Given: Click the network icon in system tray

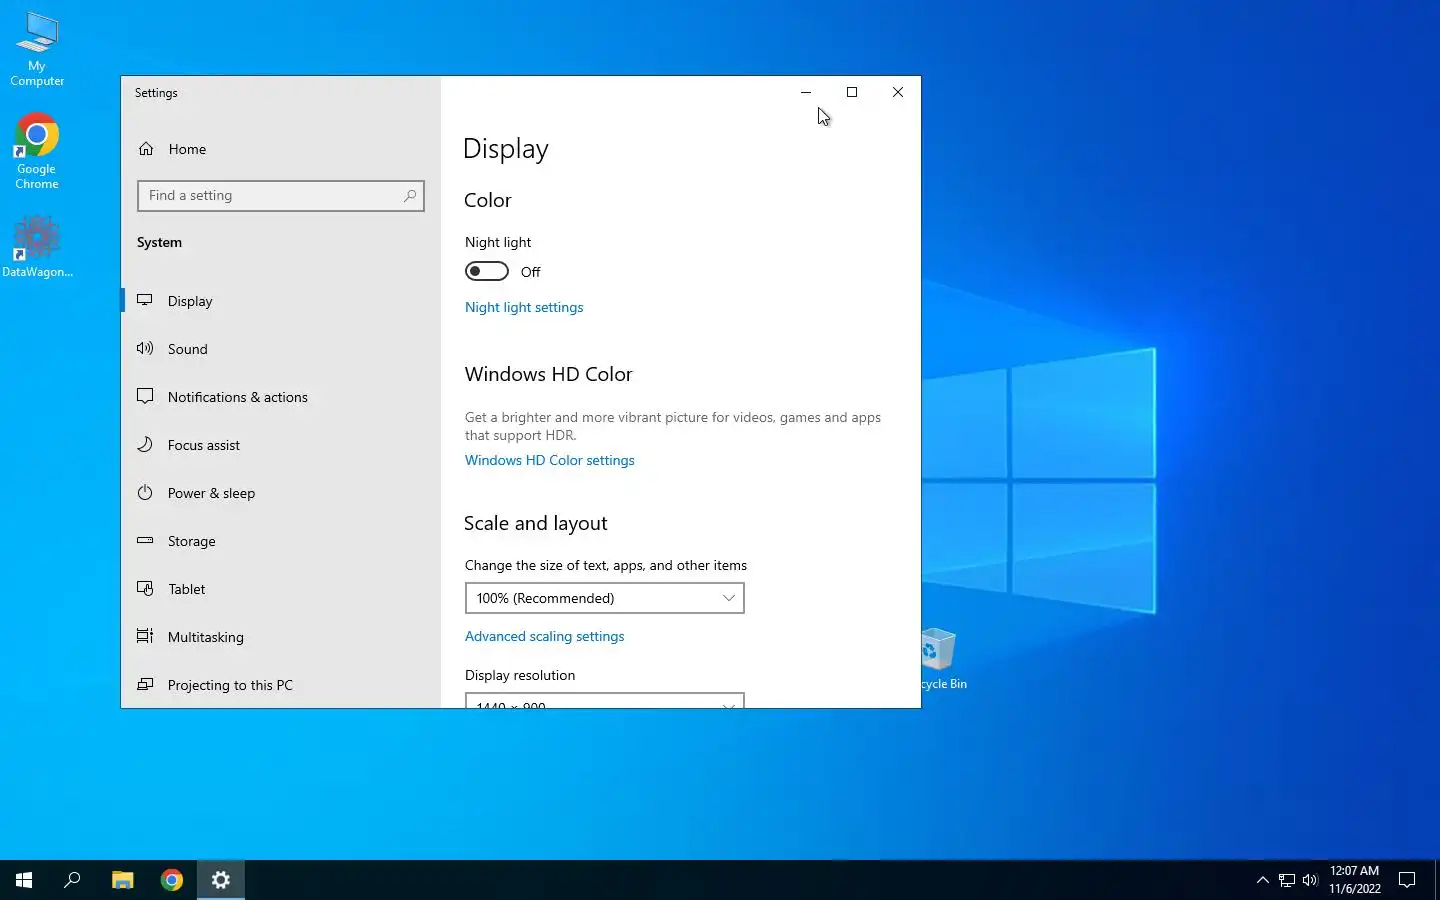Looking at the screenshot, I should 1287,880.
